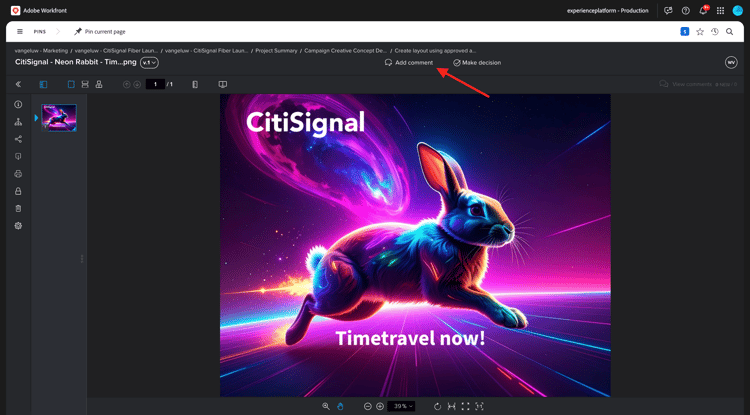Click the fit to width icon
The width and height of the screenshot is (750, 415).
452,406
